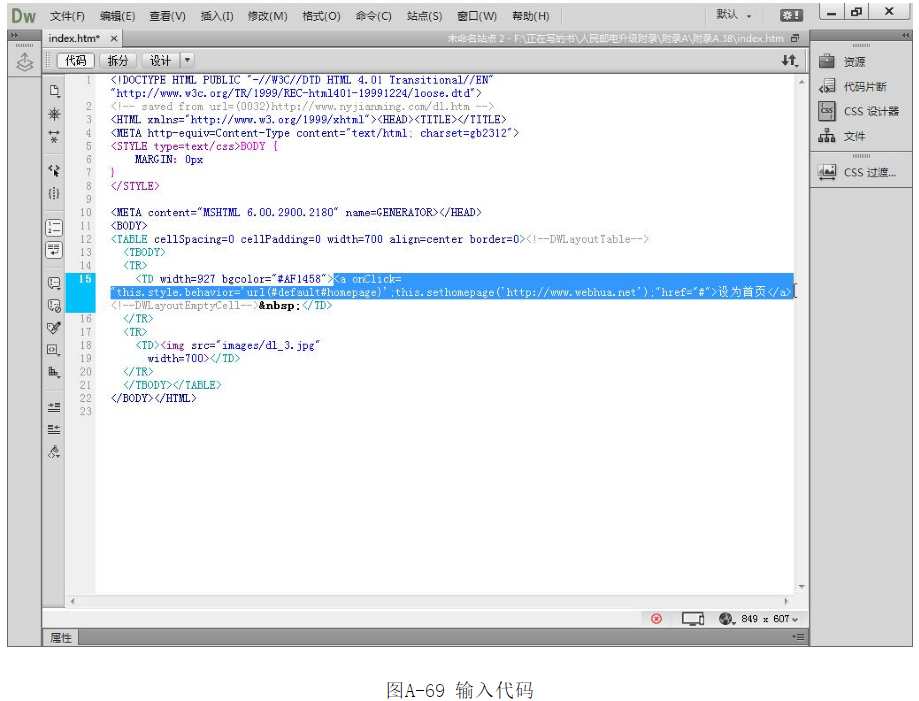Open the 默认 workspace dropdown
The image size is (919, 701).
pos(734,15)
